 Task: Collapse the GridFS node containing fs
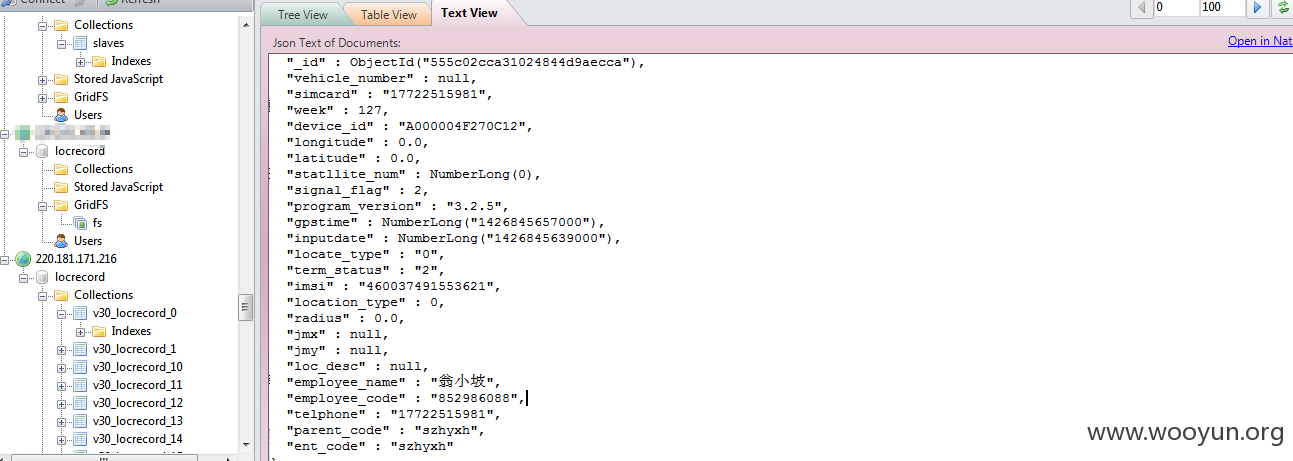click(43, 205)
